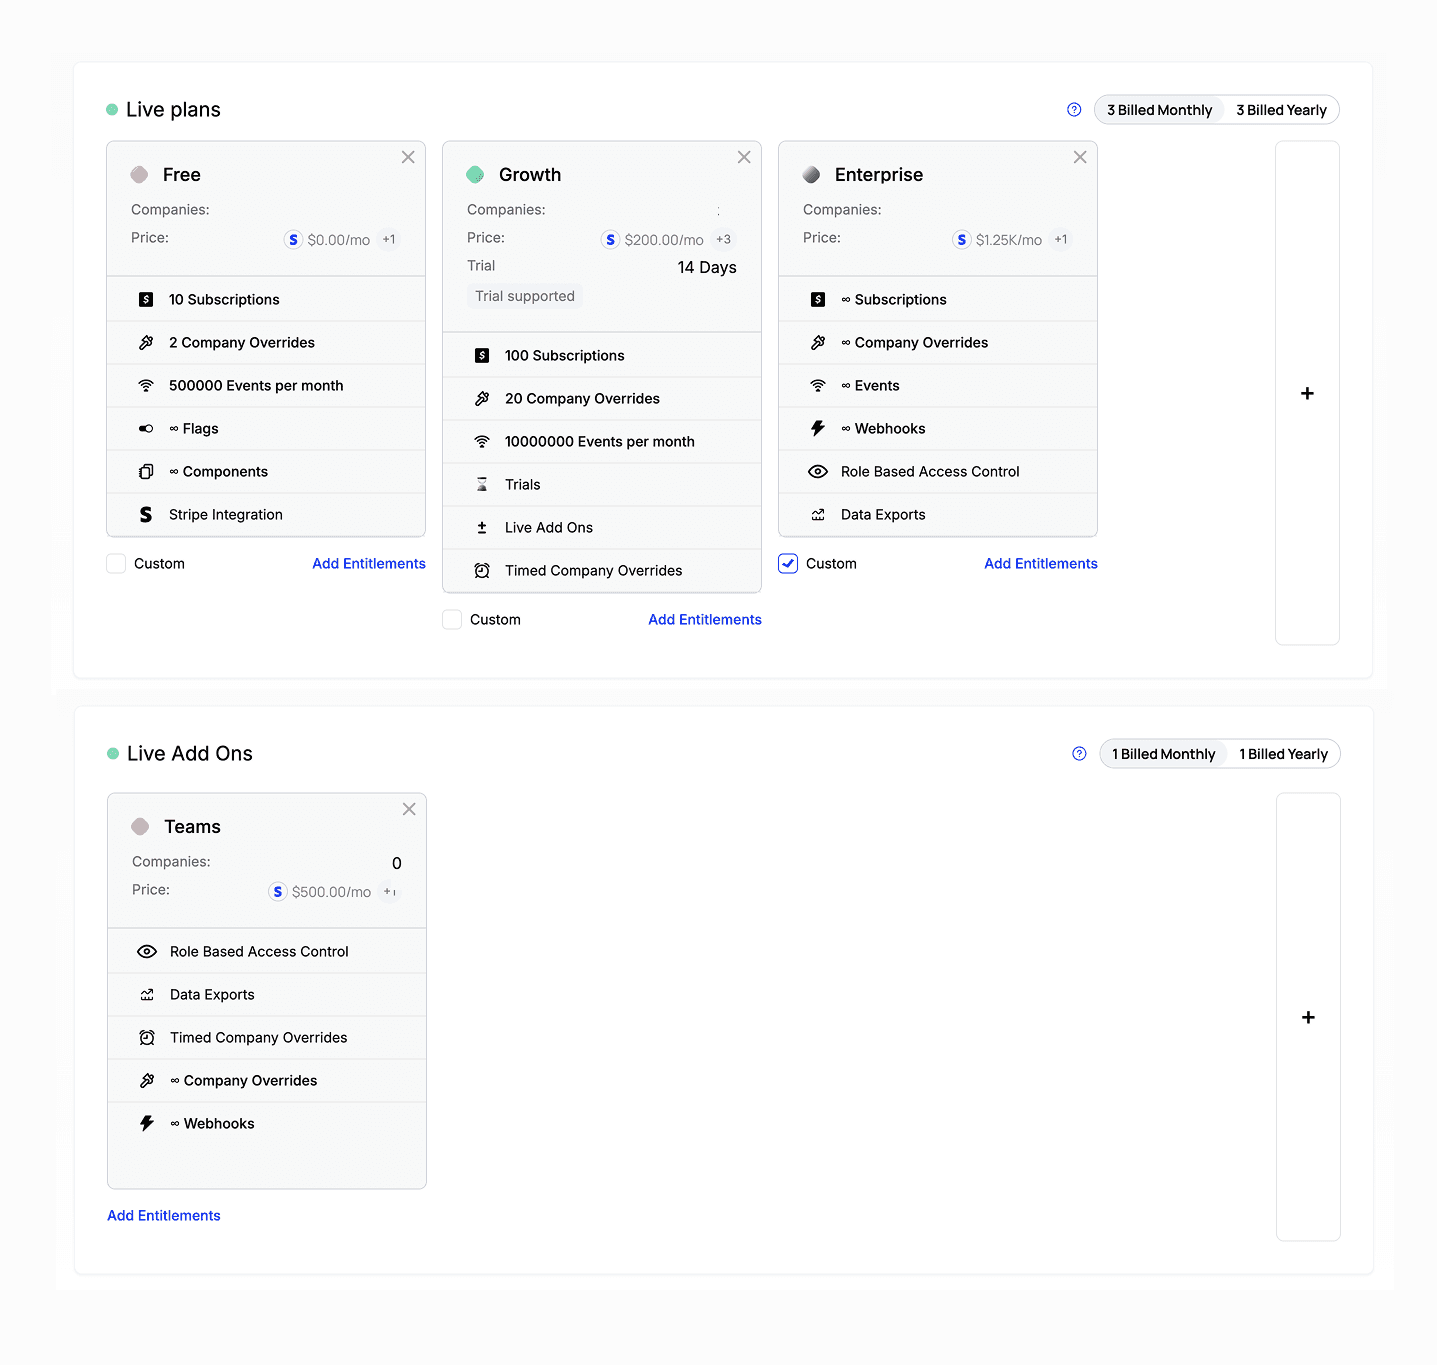Expand the +1 price badge on Free plan
This screenshot has height=1365, width=1437.
tap(389, 240)
